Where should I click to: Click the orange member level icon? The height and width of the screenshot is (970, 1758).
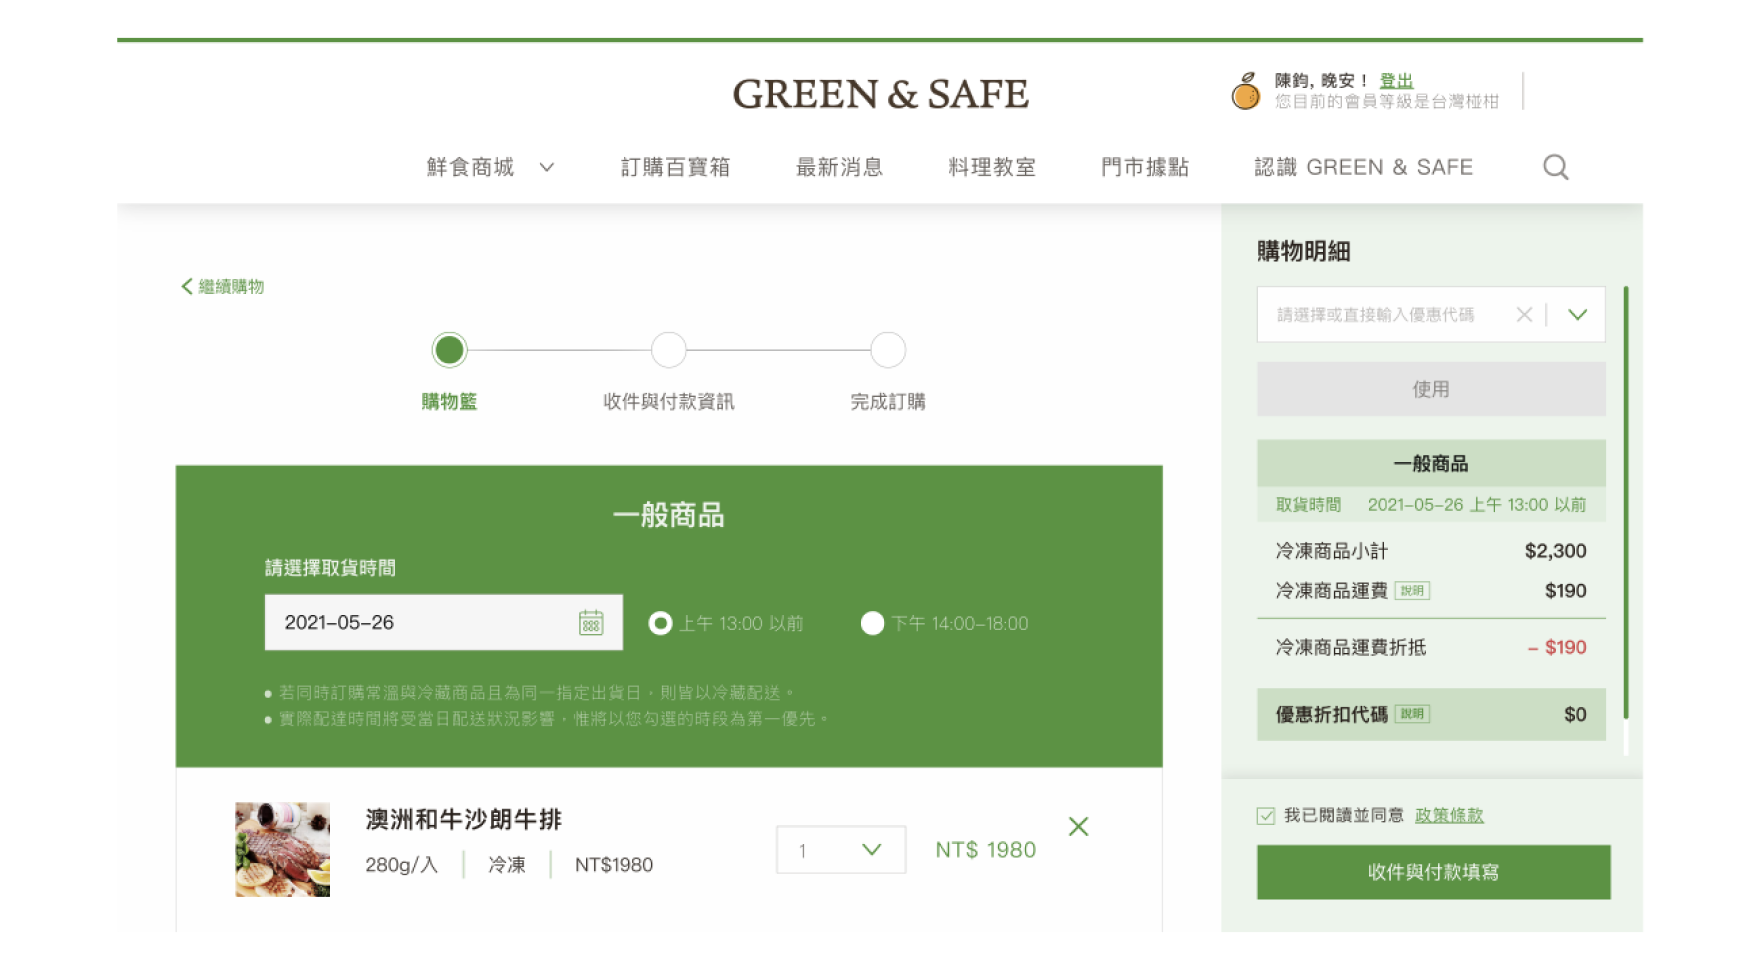pos(1245,92)
